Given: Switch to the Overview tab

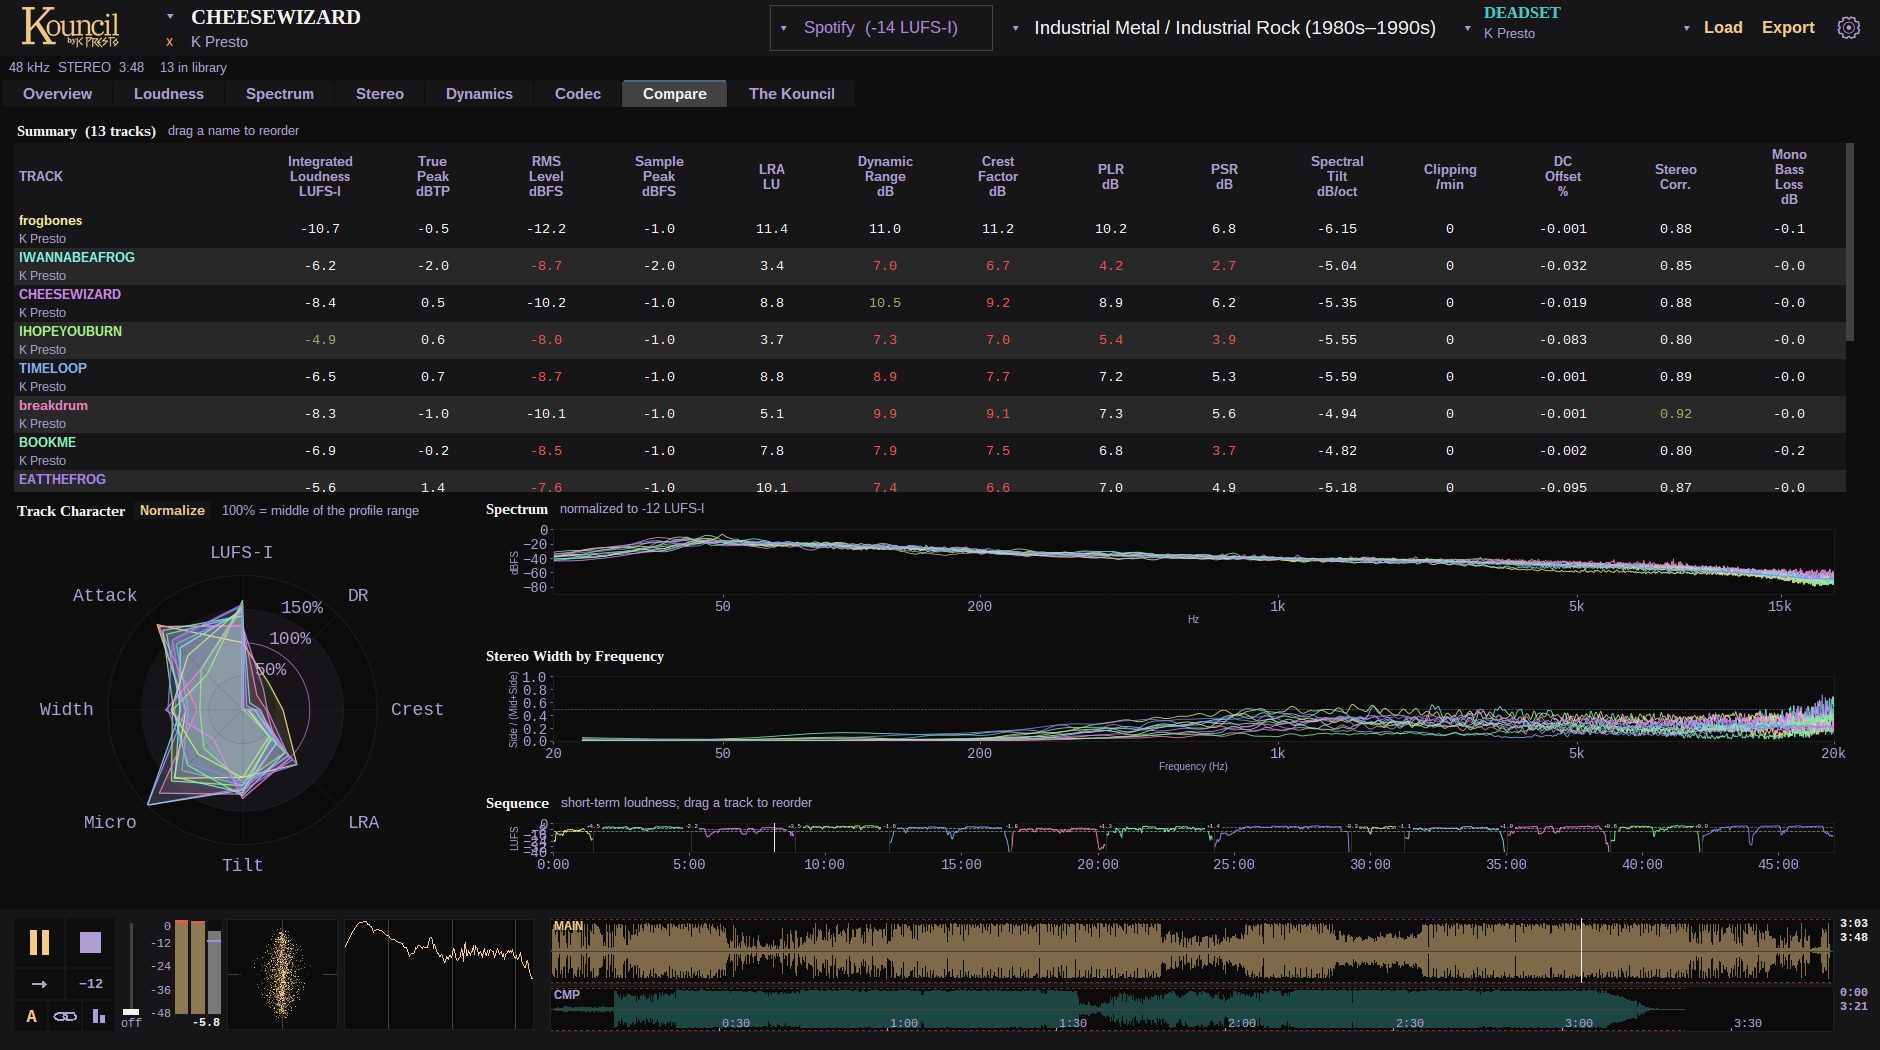Looking at the screenshot, I should click(58, 94).
